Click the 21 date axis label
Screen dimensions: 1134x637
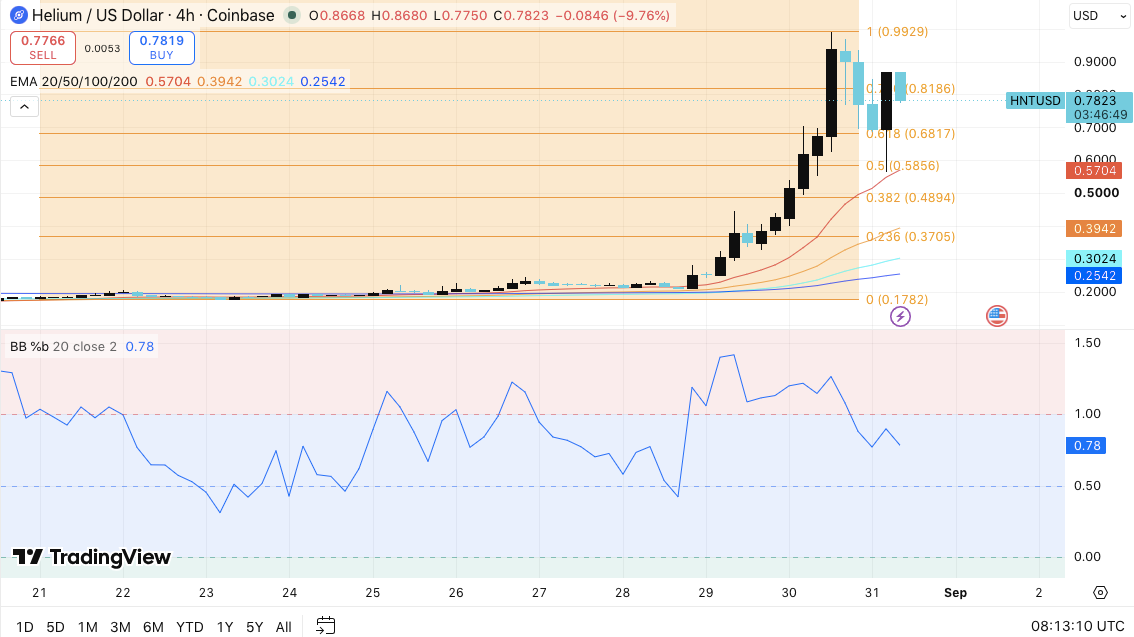point(39,593)
